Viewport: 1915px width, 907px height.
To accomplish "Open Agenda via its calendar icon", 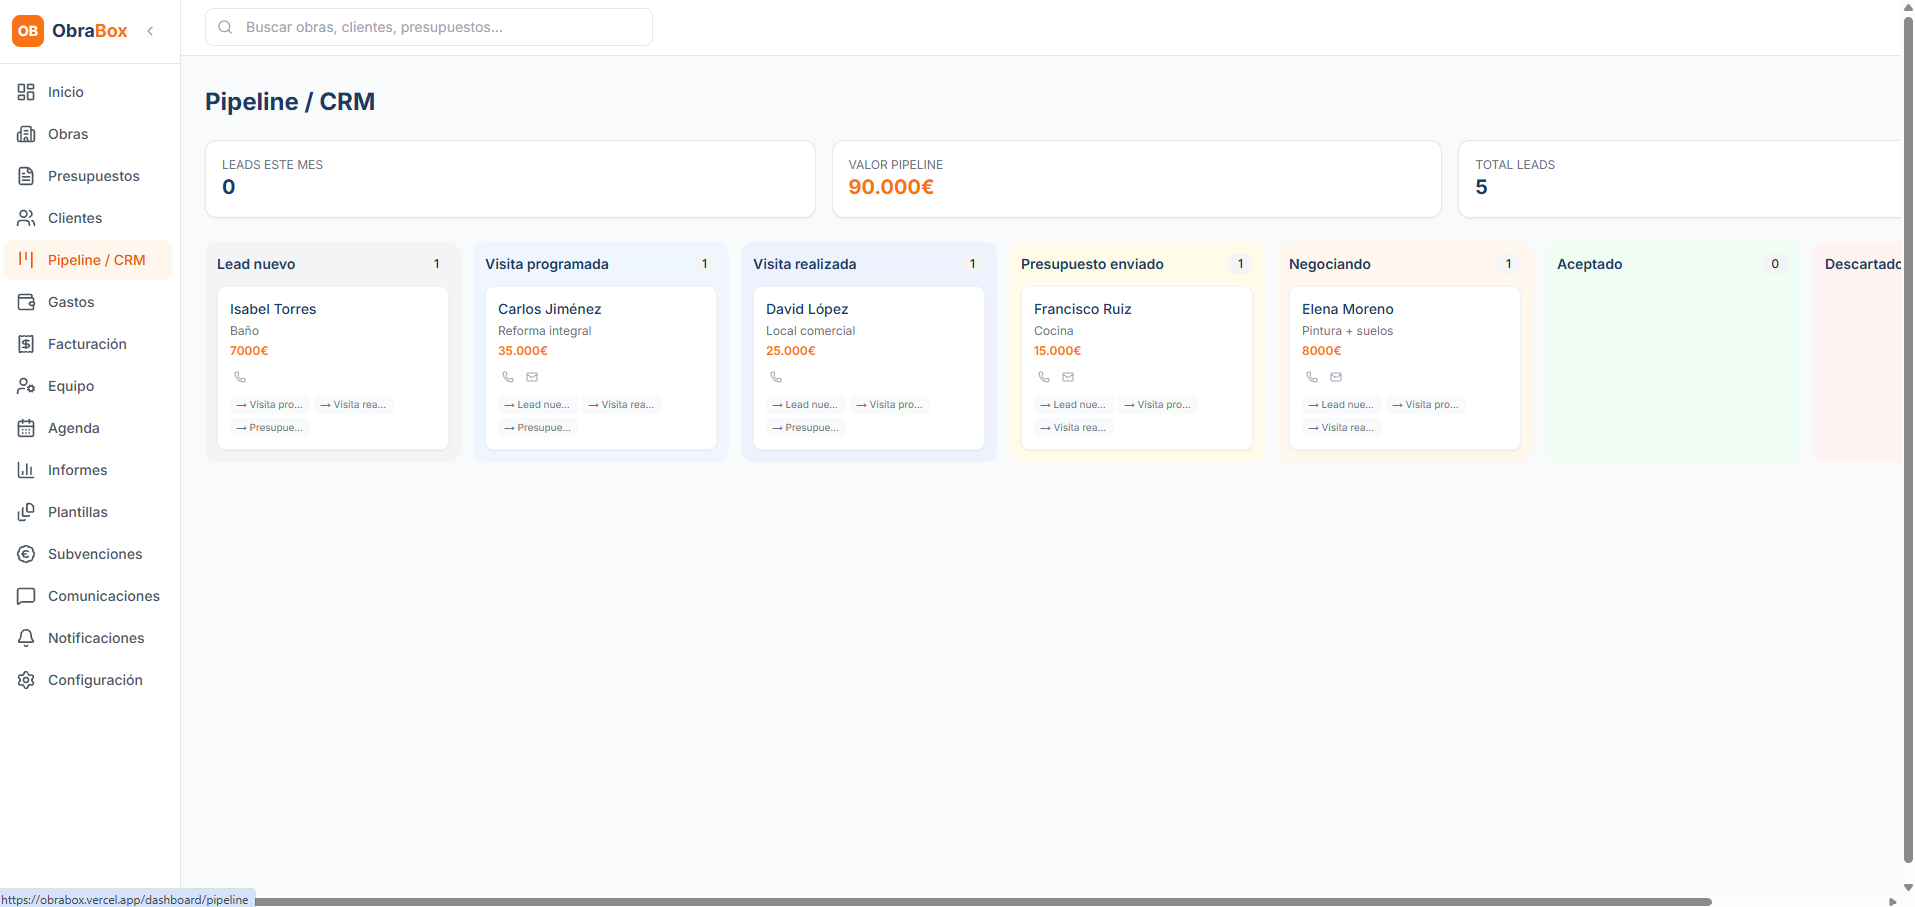I will tap(26, 428).
